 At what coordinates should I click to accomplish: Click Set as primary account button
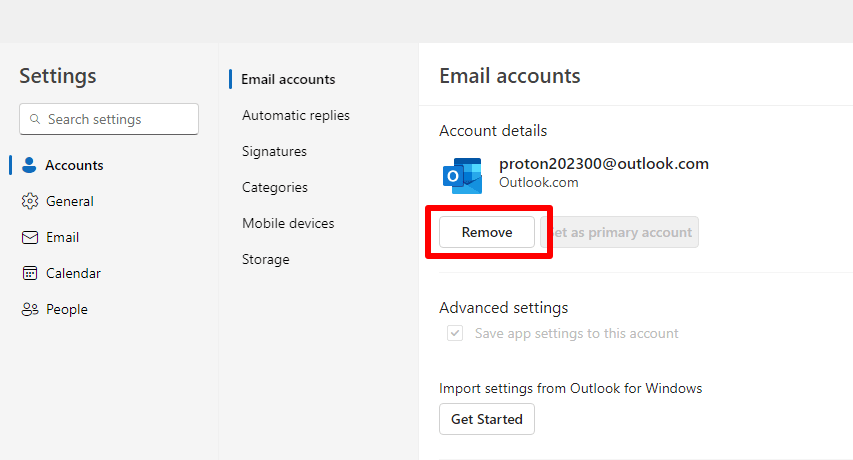[x=620, y=232]
